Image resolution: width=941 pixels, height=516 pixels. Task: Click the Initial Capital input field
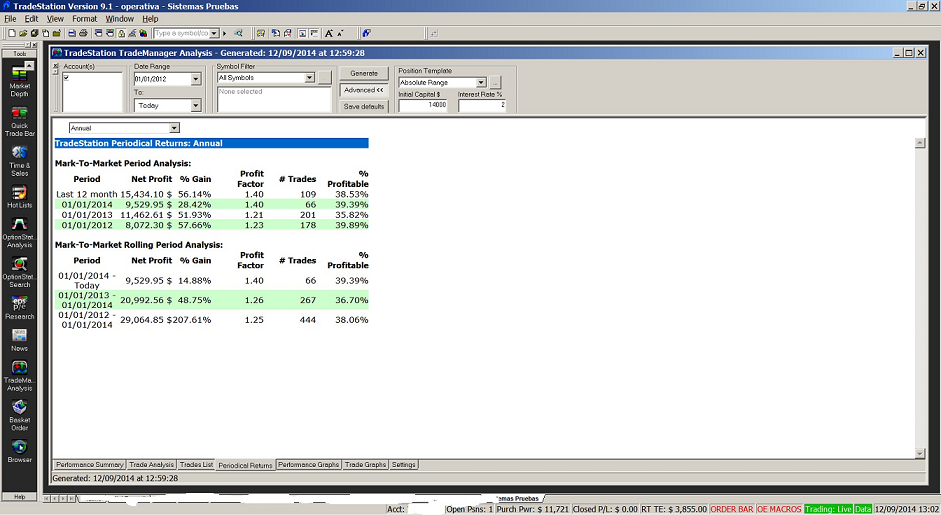[423, 105]
